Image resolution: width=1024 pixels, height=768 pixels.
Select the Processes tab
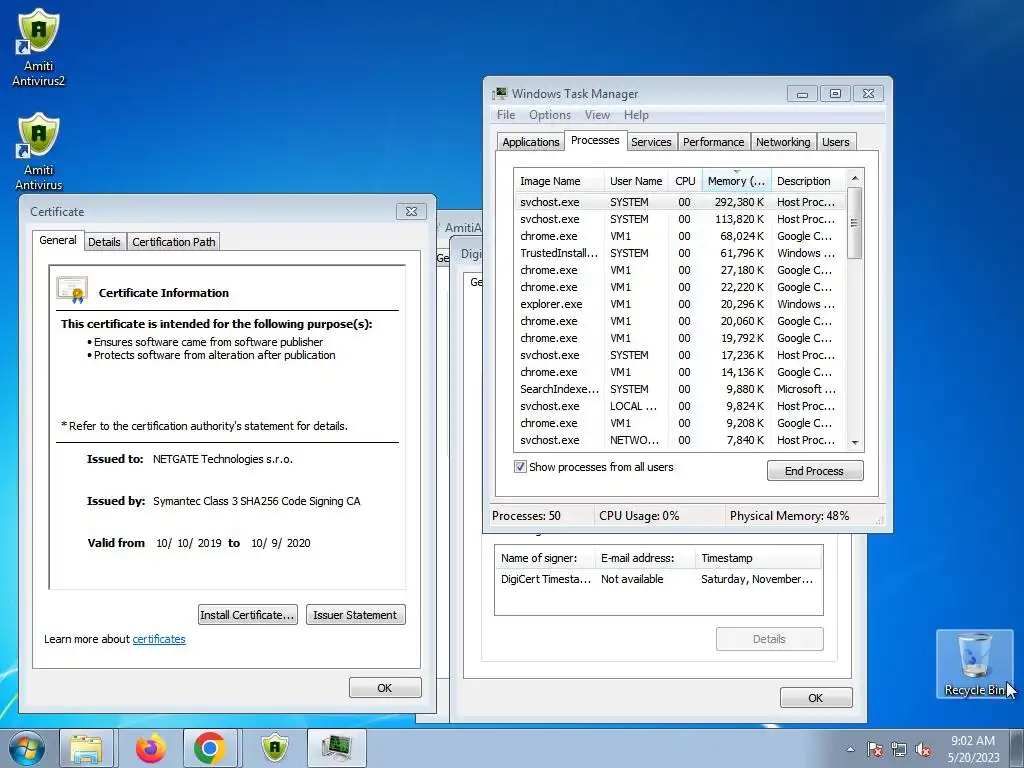click(x=595, y=140)
